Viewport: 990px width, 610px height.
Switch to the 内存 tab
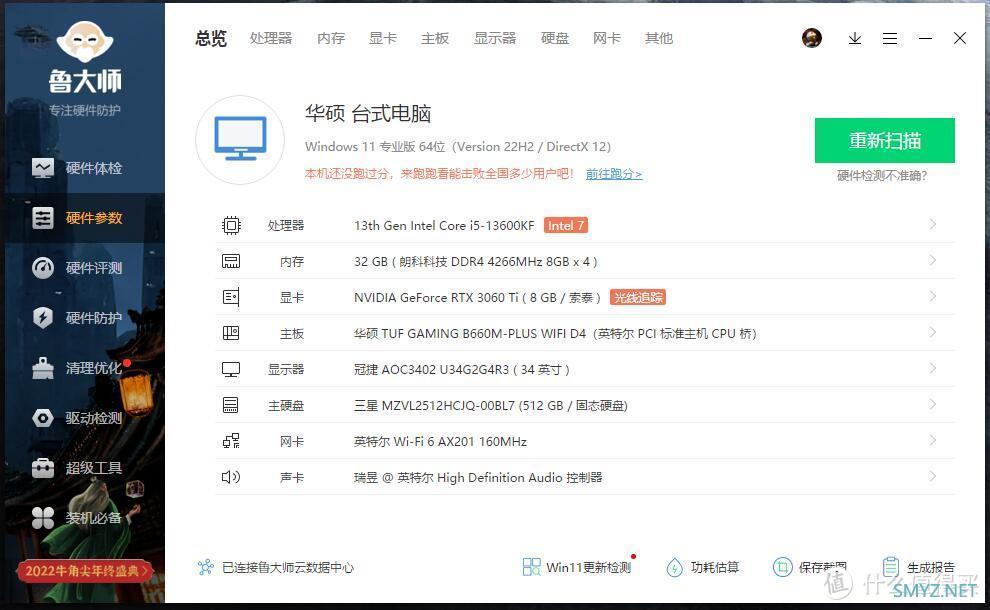pos(331,39)
